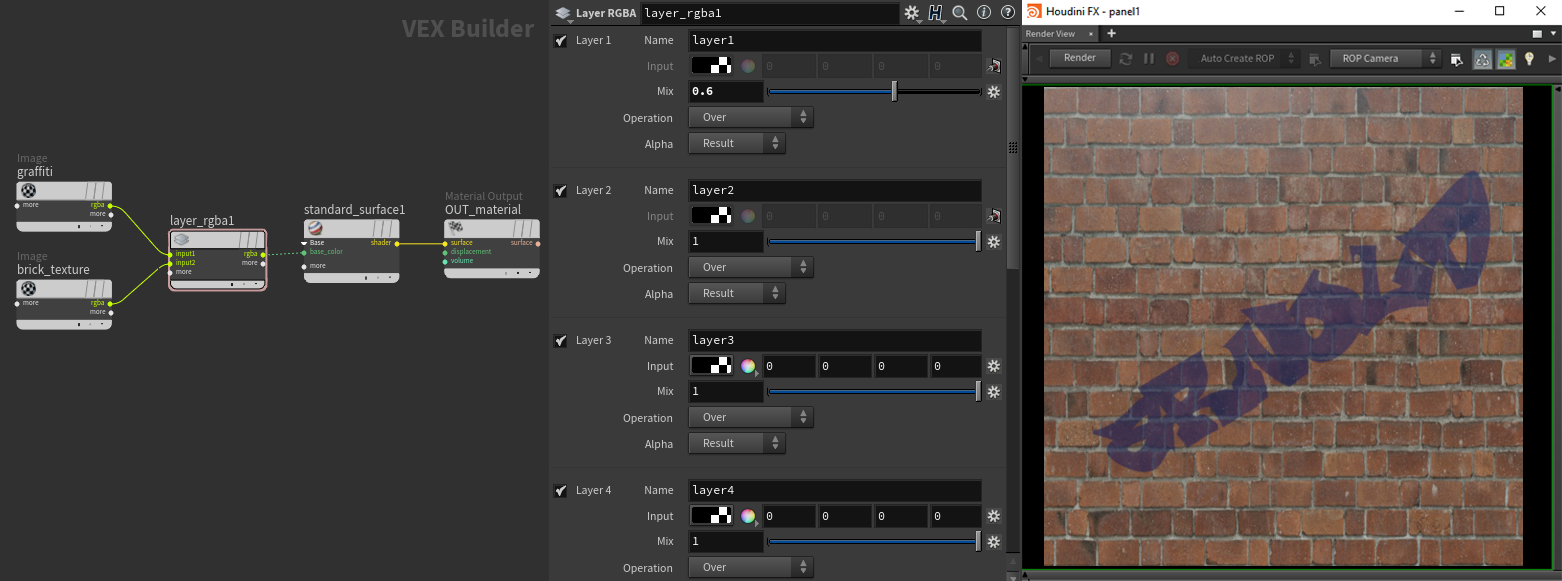
Task: Select the graffiti Image node
Action: (x=64, y=206)
